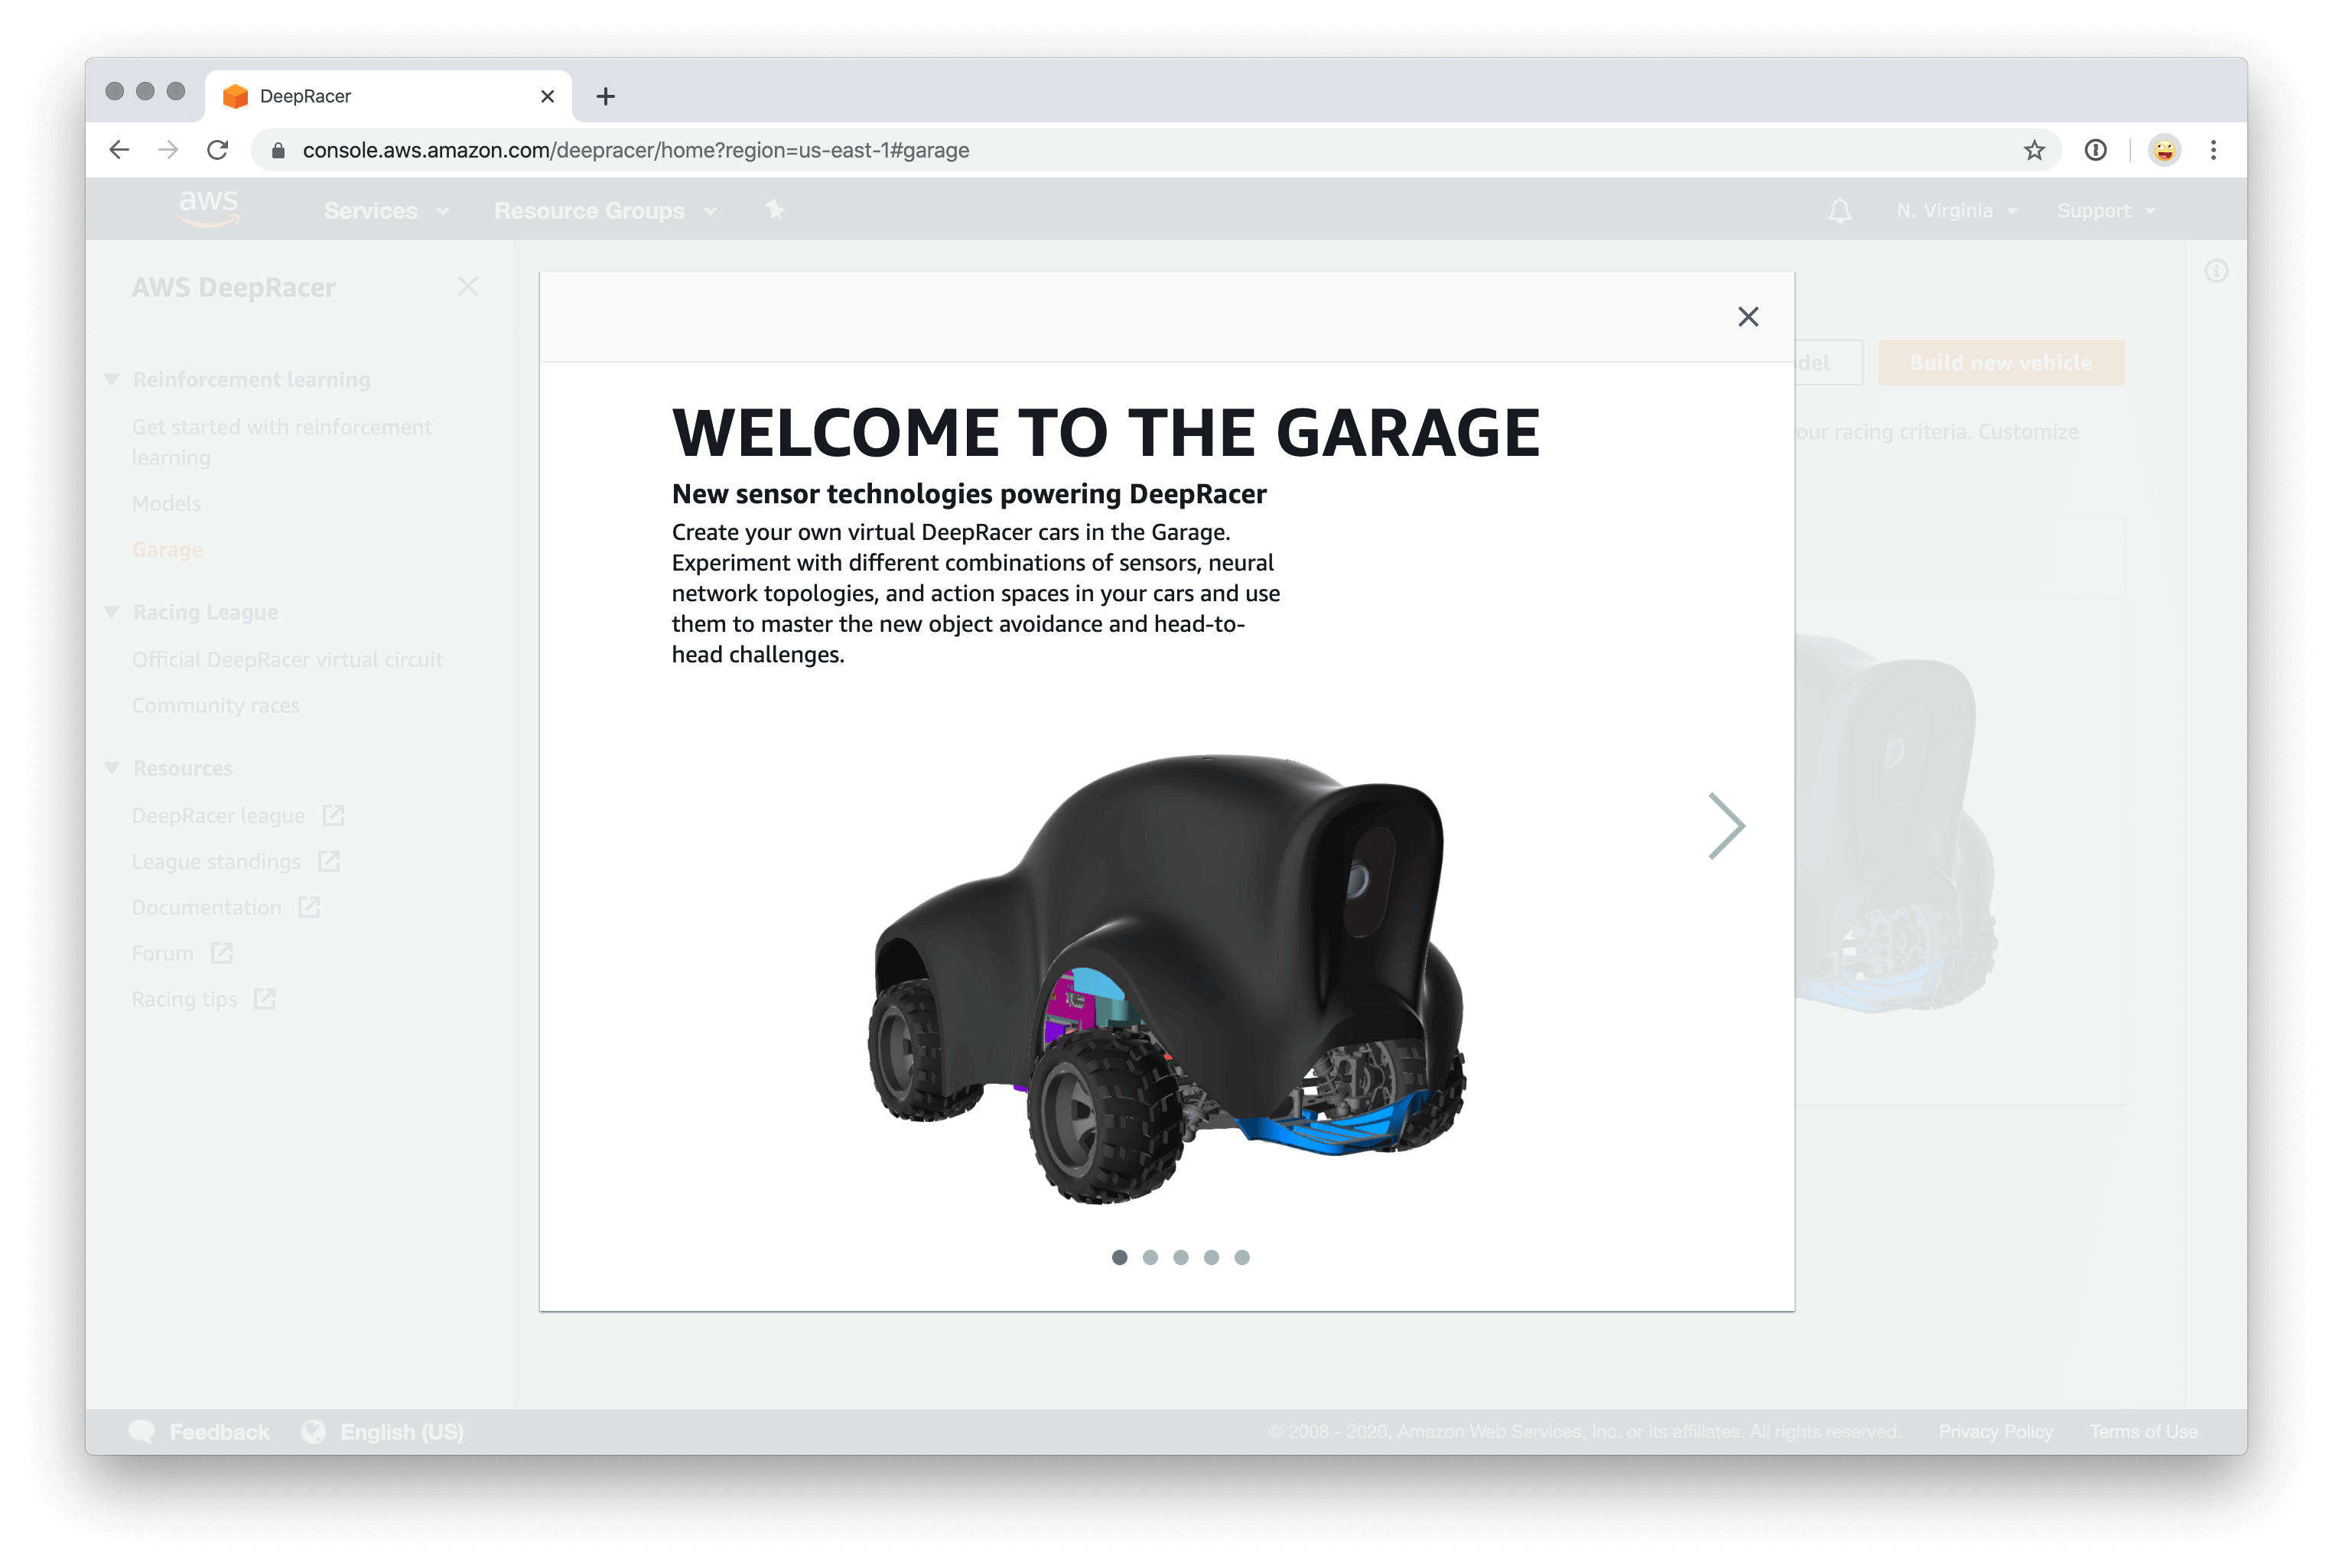This screenshot has height=1568, width=2333.
Task: Click the notifications bell icon
Action: coord(1840,210)
